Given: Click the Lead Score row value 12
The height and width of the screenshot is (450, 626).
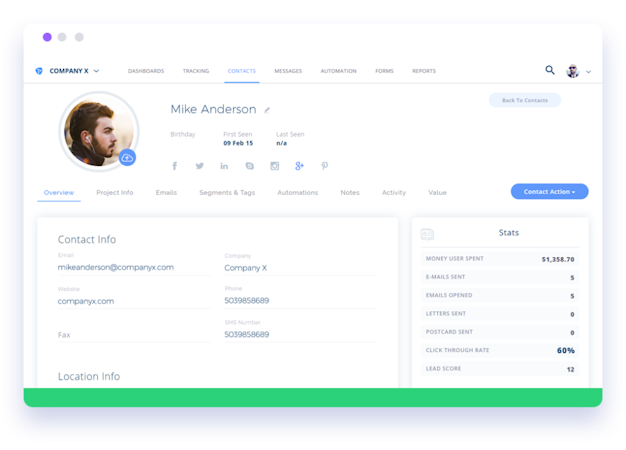Looking at the screenshot, I should click(571, 369).
